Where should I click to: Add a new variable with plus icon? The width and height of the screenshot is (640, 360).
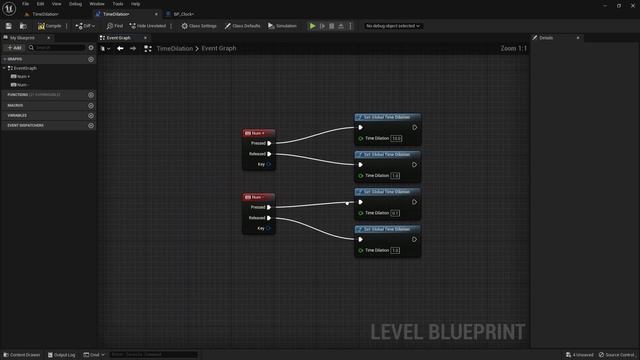coord(91,116)
